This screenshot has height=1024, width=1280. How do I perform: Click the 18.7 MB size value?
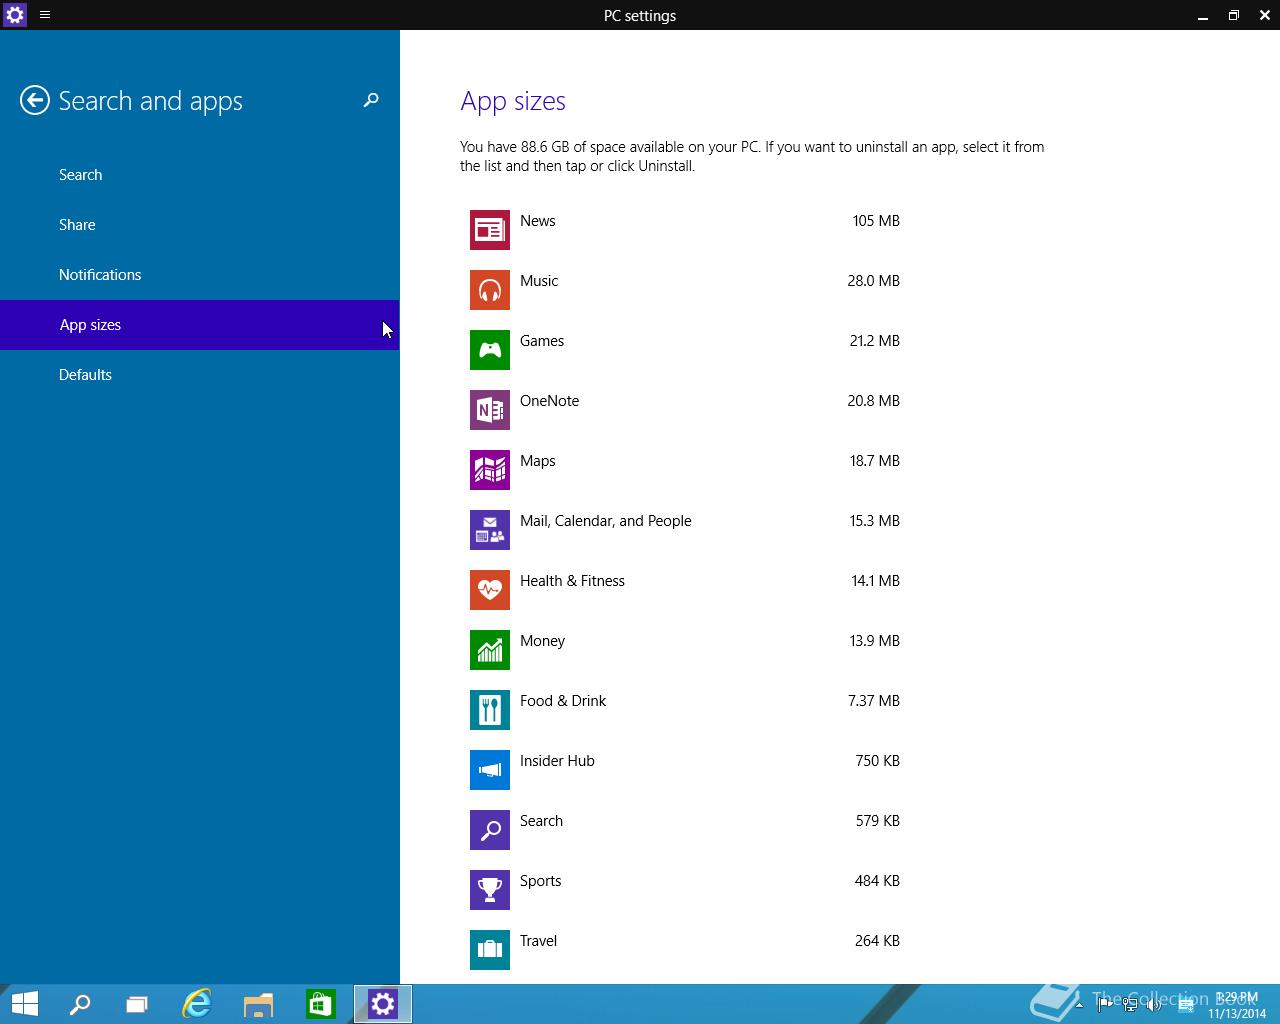[875, 461]
